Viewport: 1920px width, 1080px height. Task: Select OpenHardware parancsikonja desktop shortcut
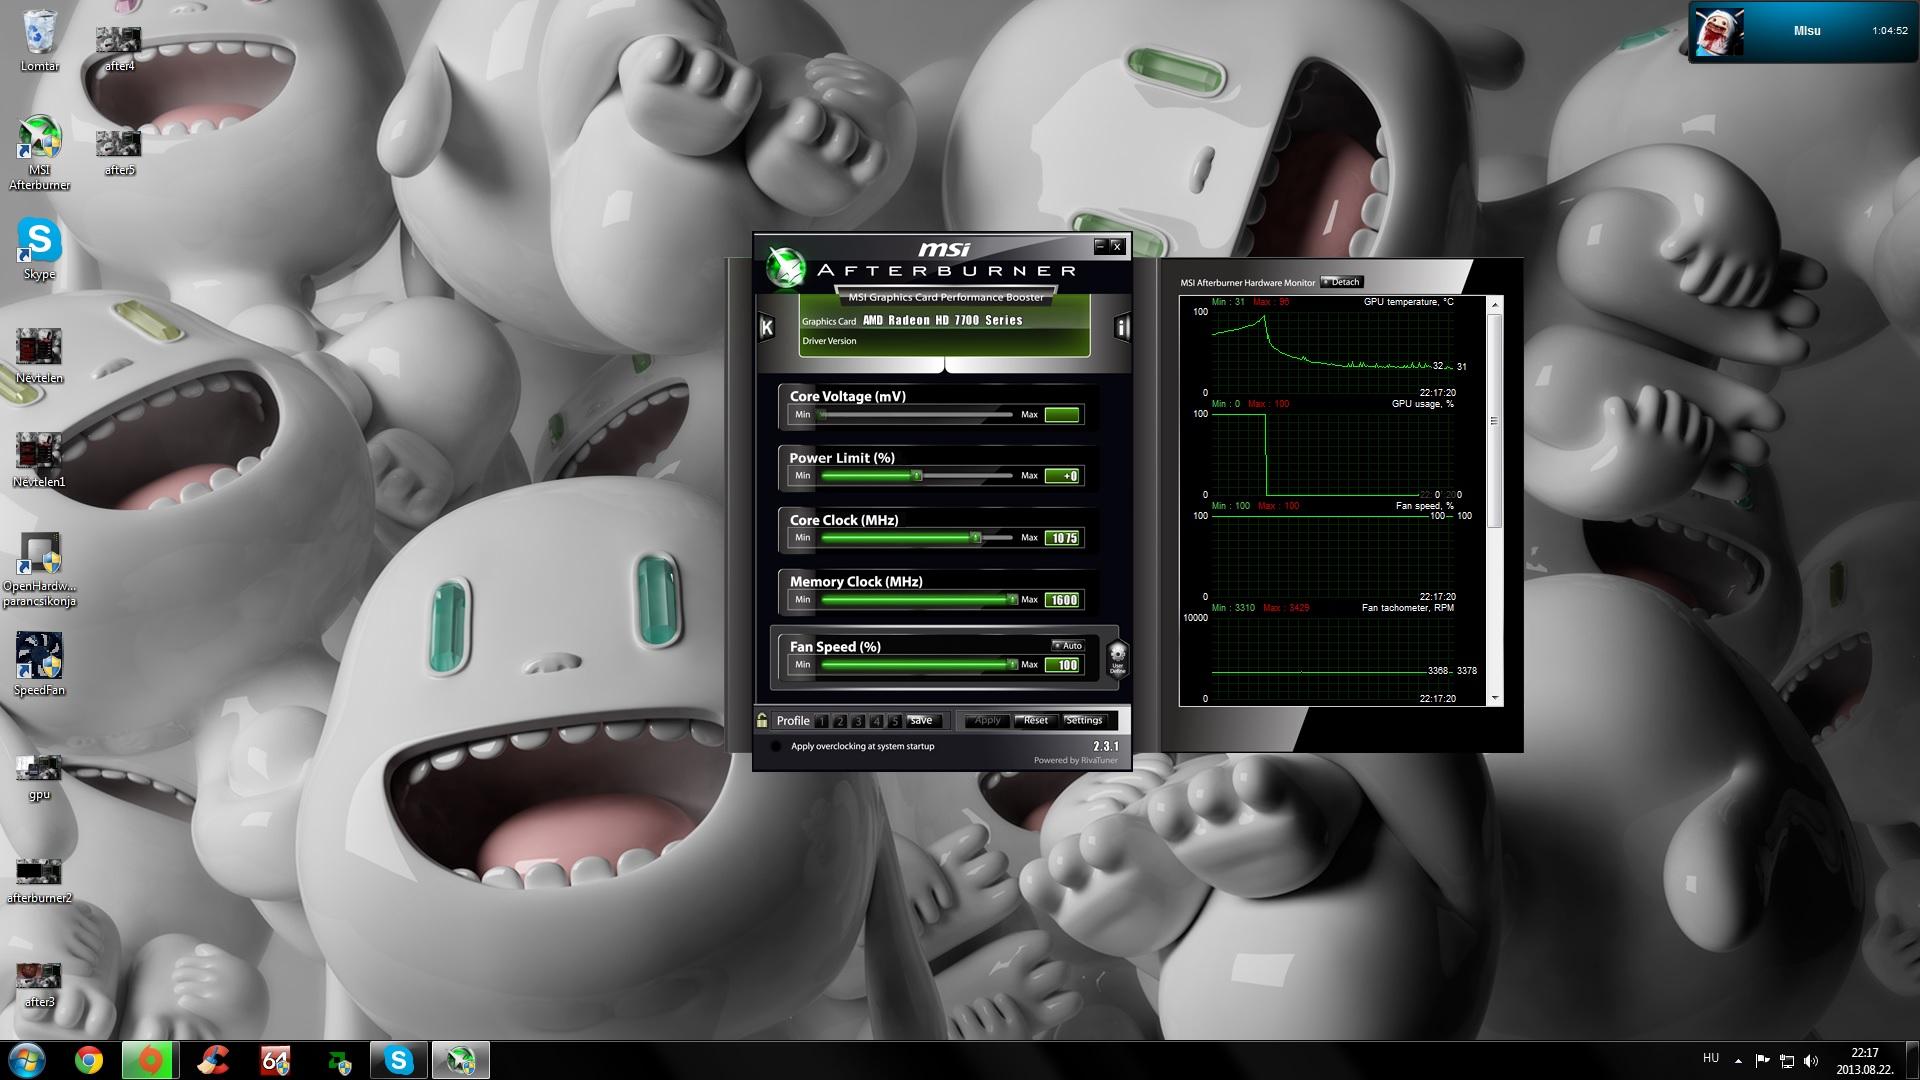click(x=40, y=570)
